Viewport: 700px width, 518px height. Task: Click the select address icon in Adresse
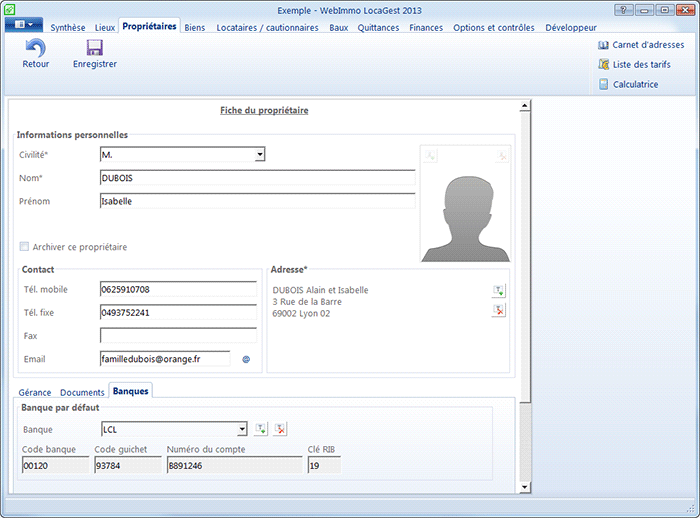pyautogui.click(x=499, y=290)
